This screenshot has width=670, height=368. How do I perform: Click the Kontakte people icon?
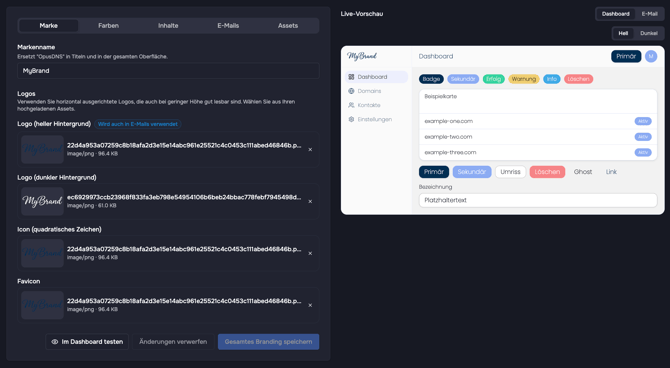(x=351, y=105)
